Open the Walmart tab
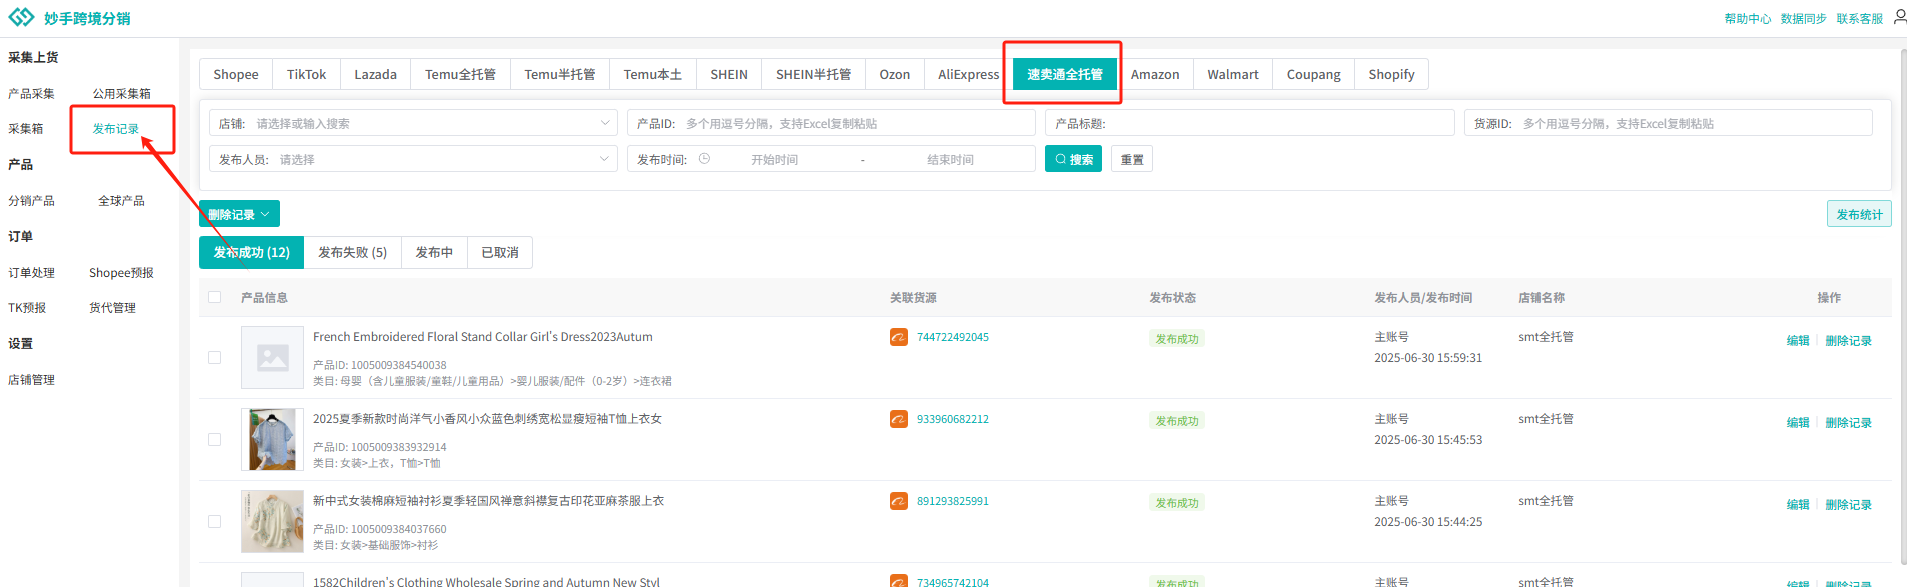Viewport: 1907px width, 587px height. pyautogui.click(x=1233, y=74)
